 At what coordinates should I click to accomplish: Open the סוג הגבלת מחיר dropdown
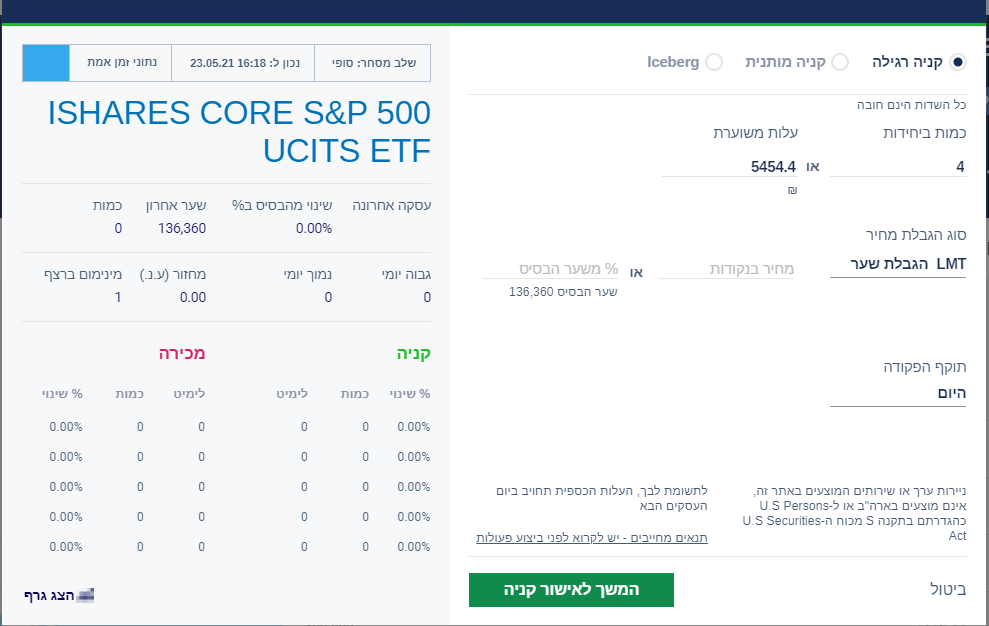point(897,264)
